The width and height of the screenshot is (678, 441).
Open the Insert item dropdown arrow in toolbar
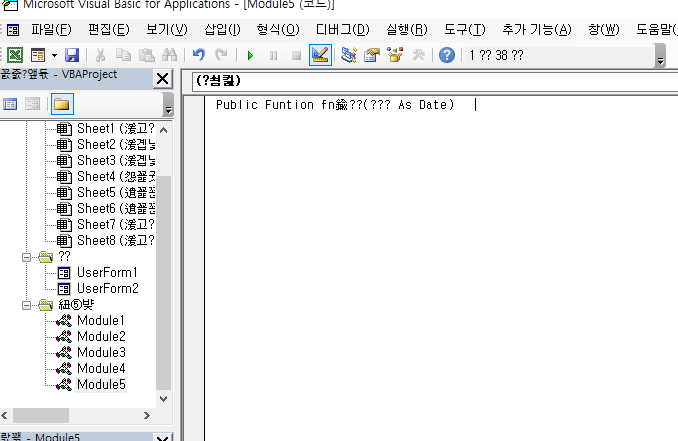[53, 55]
